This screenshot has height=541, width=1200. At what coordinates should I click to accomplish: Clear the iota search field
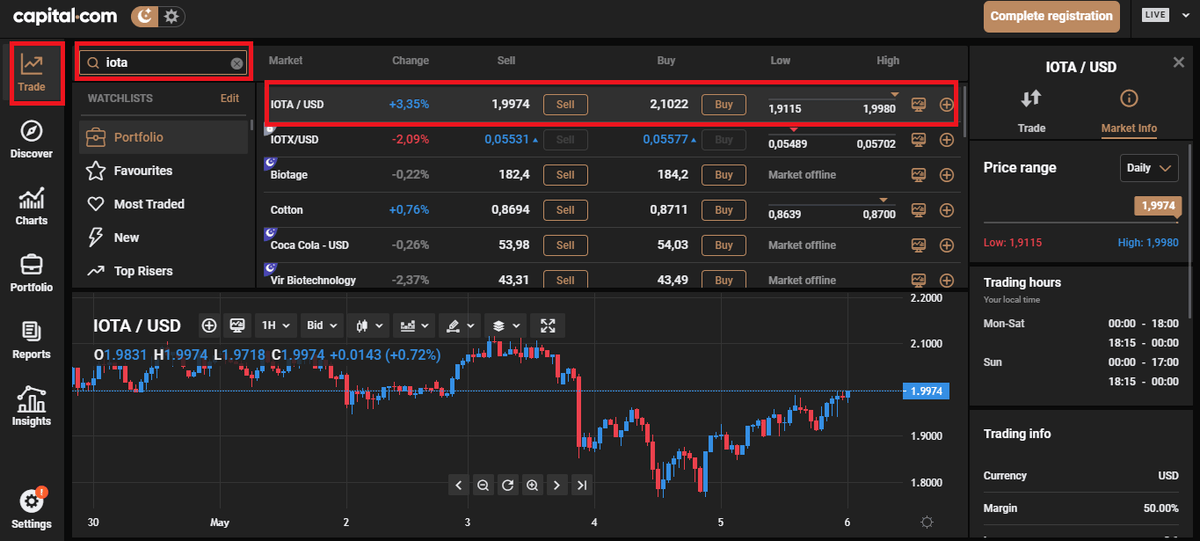(x=237, y=63)
